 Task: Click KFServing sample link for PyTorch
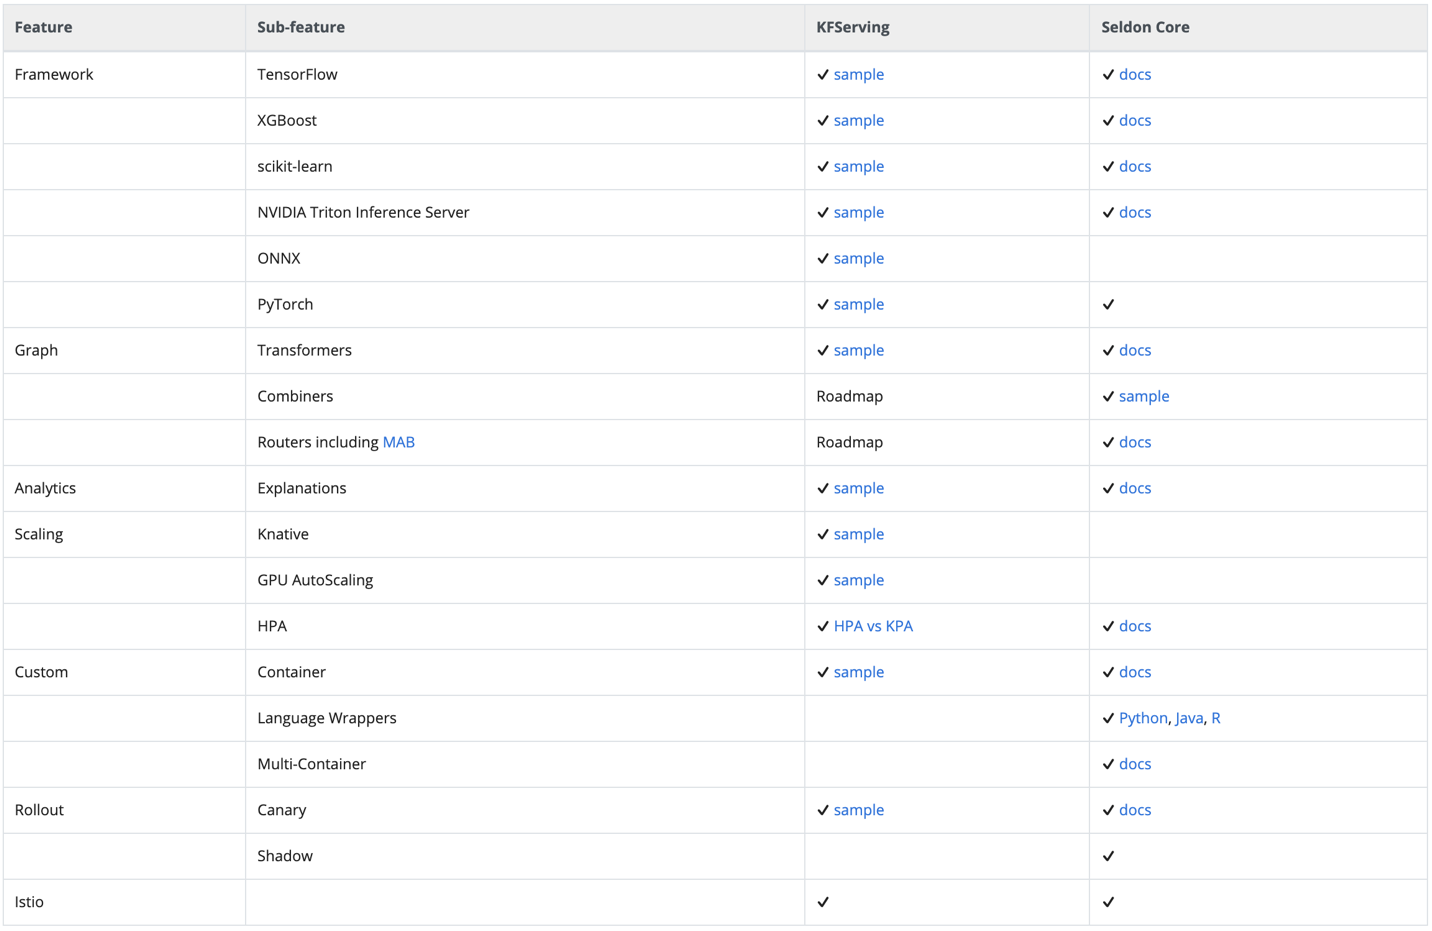click(x=858, y=304)
